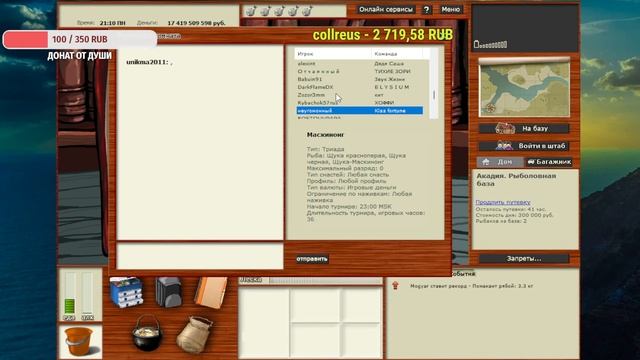Click the progress bar above the keepnet grid

click(x=325, y=280)
